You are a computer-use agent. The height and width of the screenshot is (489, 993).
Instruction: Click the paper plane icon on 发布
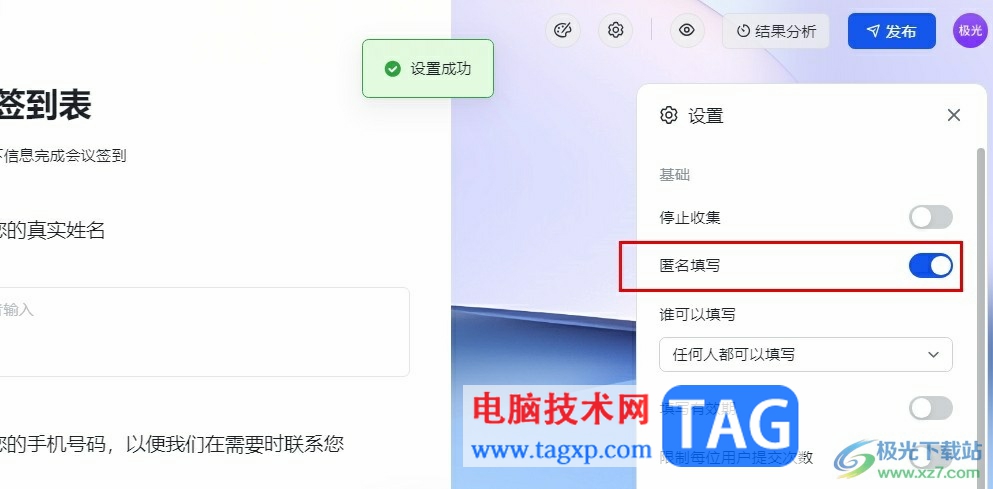coord(873,31)
